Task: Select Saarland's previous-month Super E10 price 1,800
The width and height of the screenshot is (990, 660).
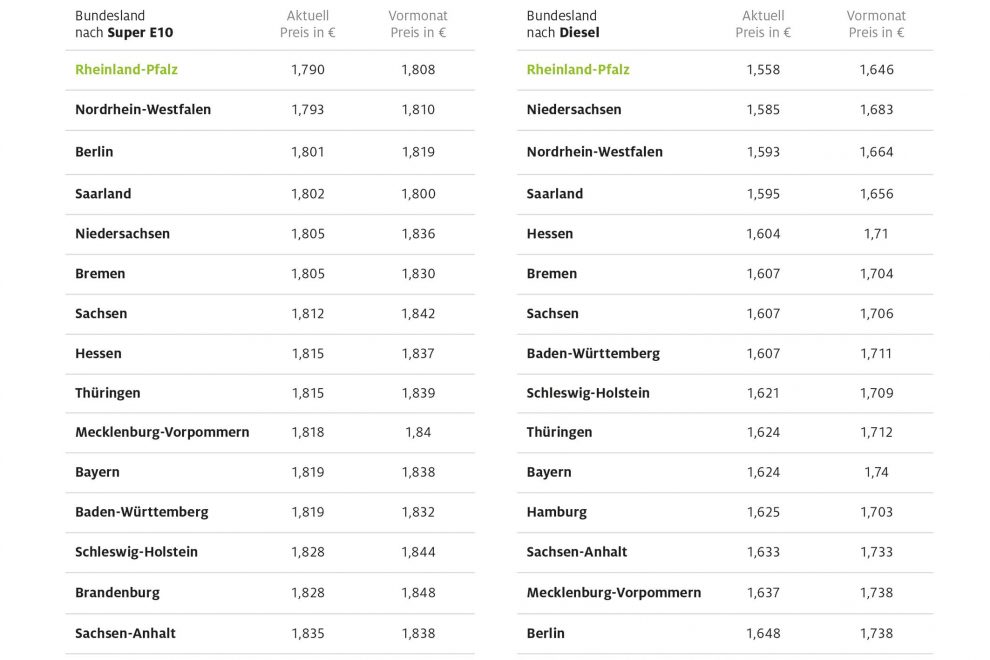Action: [418, 194]
